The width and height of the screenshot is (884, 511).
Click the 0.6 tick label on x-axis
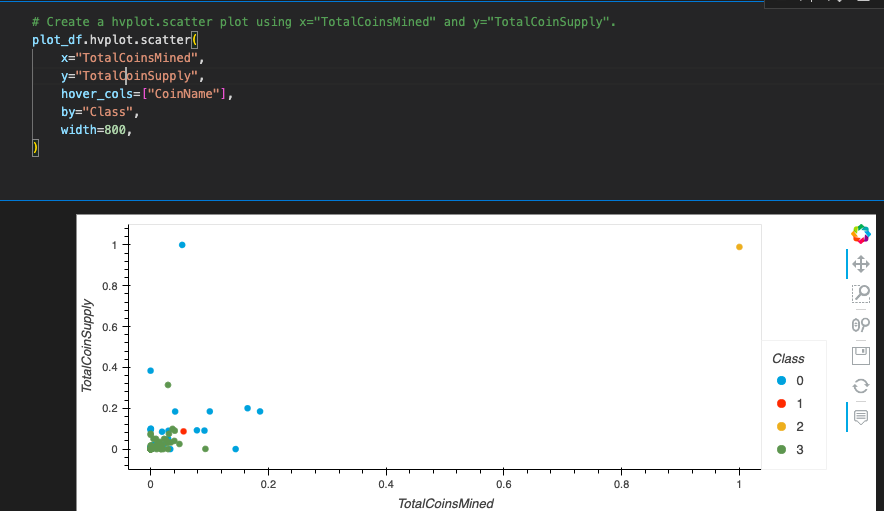(504, 484)
